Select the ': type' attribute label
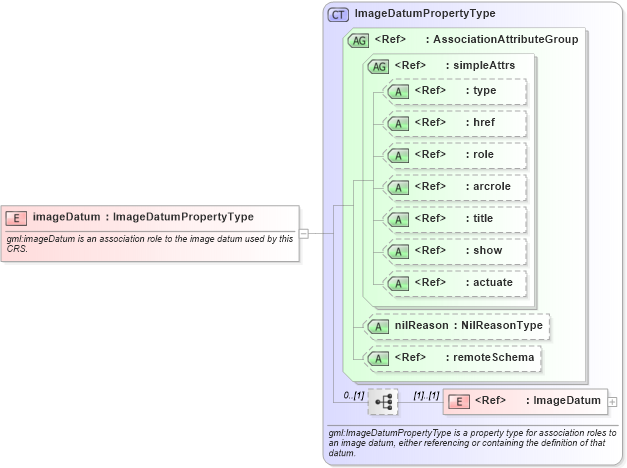 (x=481, y=91)
